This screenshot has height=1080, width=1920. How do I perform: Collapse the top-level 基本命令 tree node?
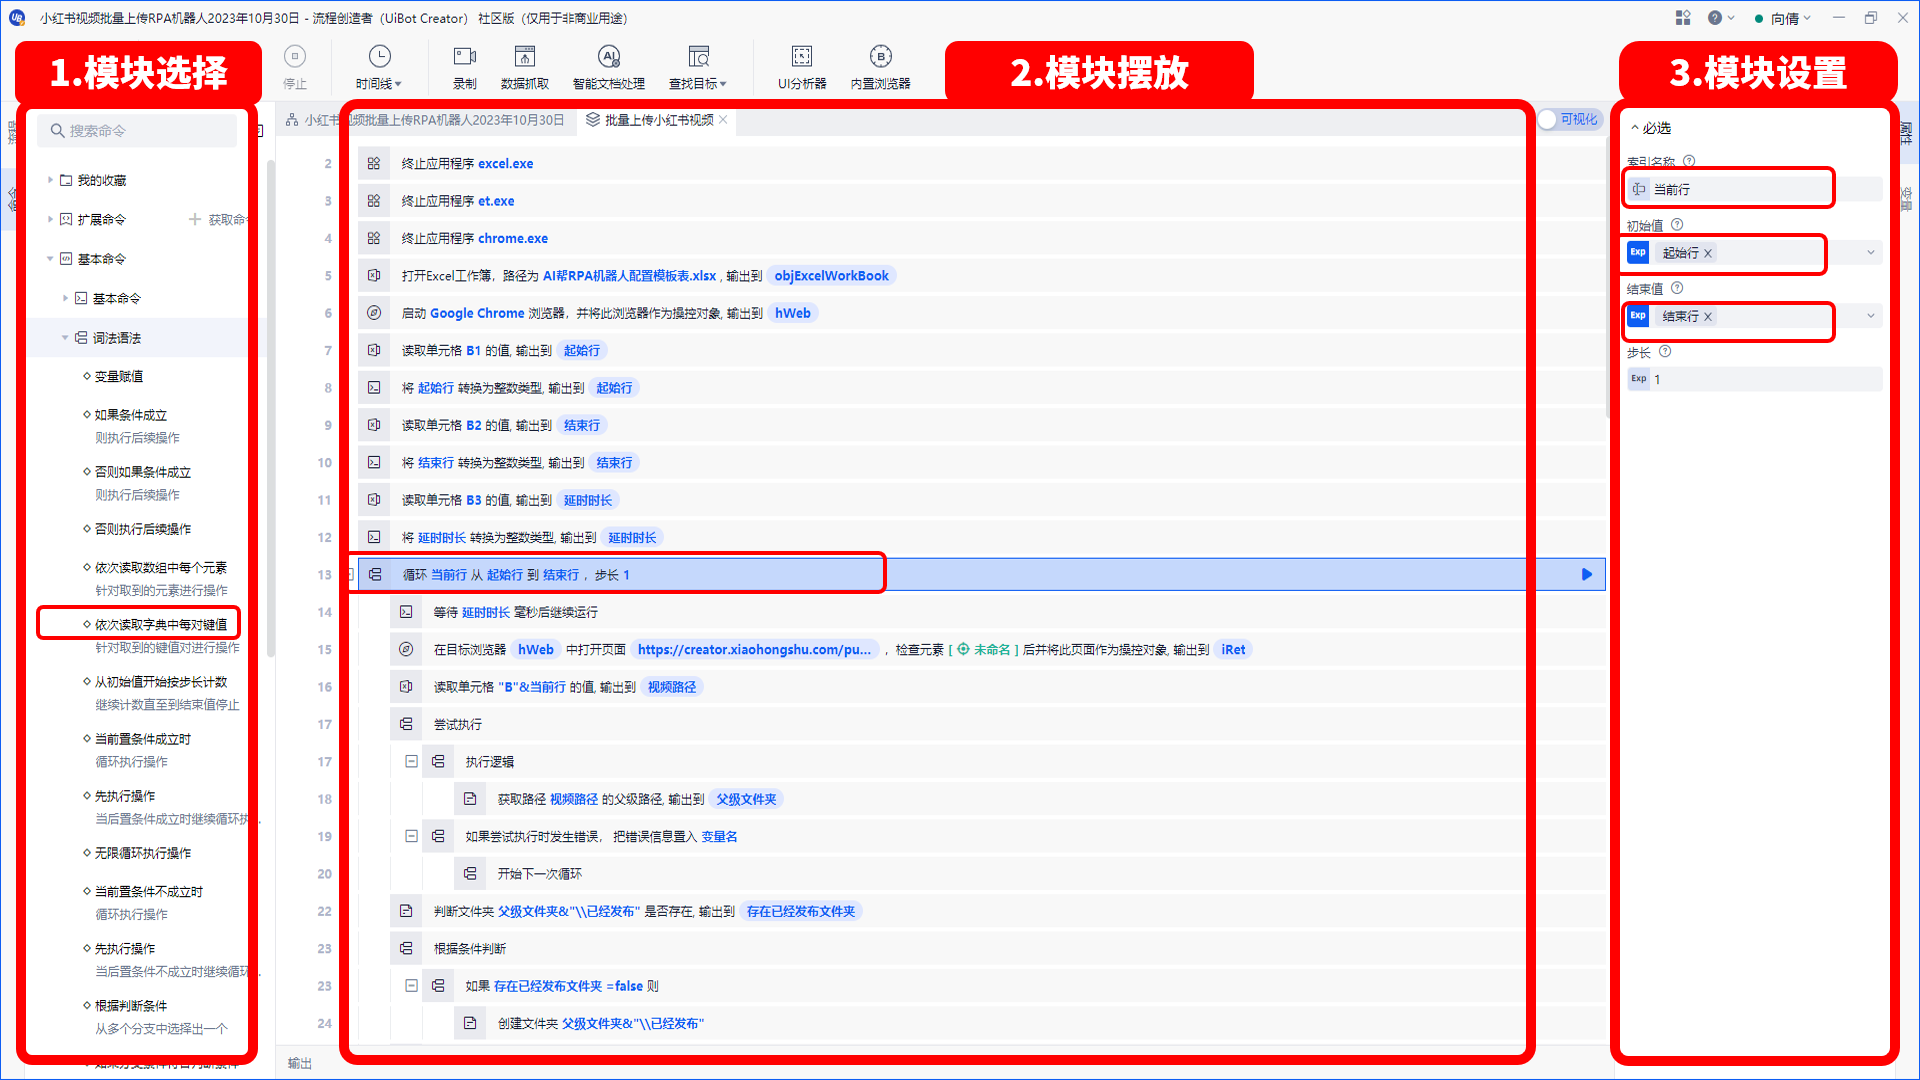coord(50,259)
